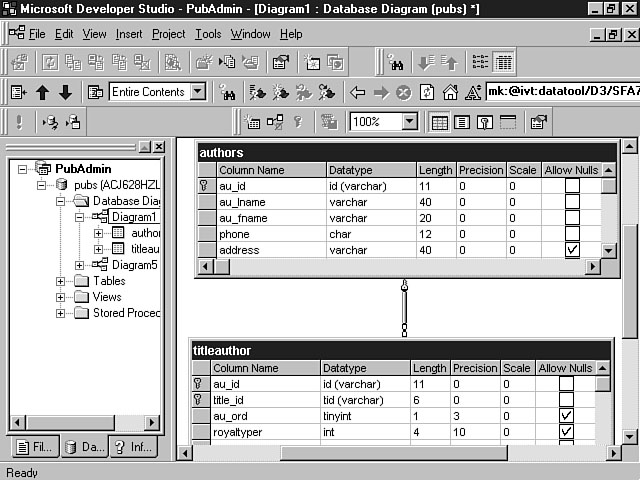Image resolution: width=640 pixels, height=480 pixels.
Task: Click the key-only table view icon
Action: [484, 122]
